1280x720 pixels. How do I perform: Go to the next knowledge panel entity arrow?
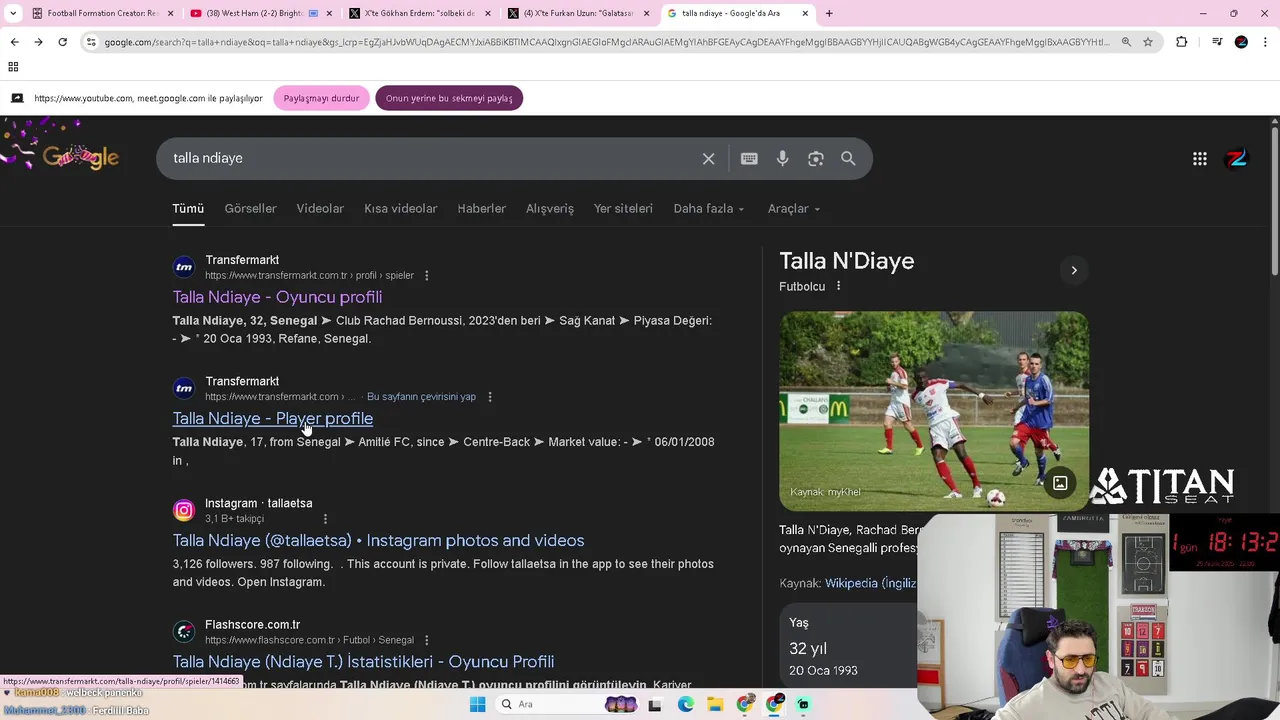tap(1074, 270)
